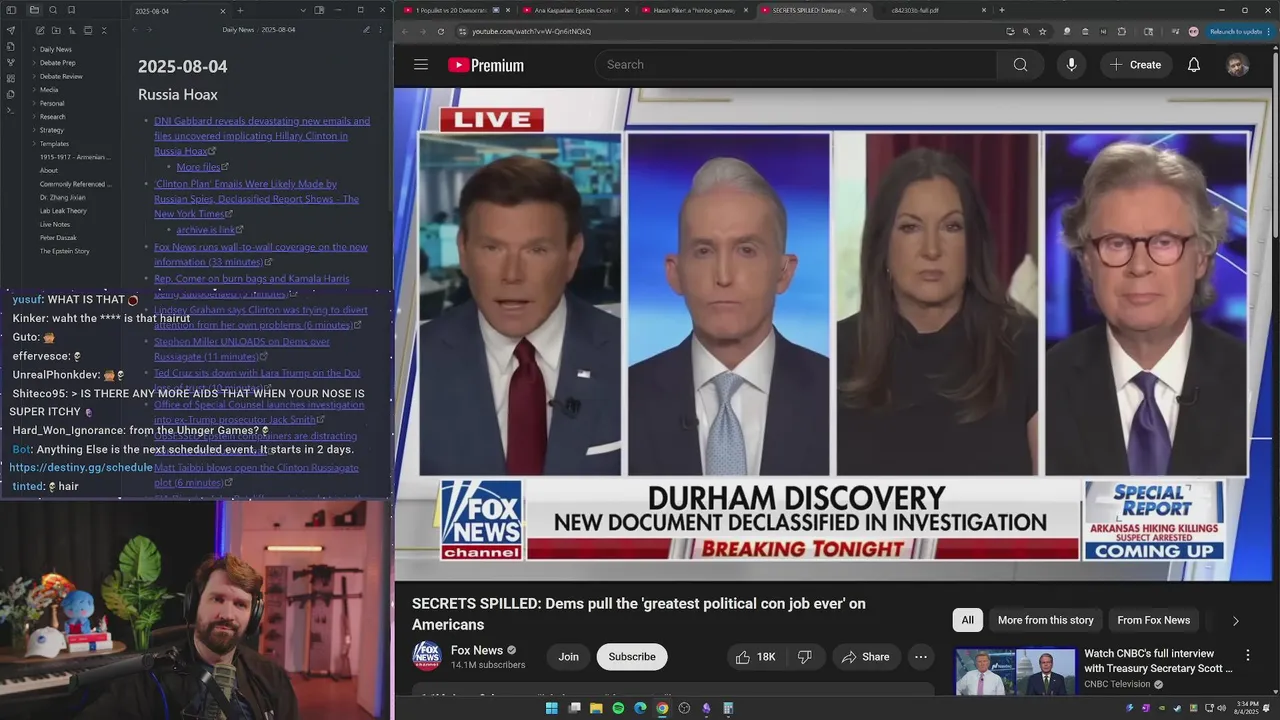Click the YouTube search field

point(796,65)
